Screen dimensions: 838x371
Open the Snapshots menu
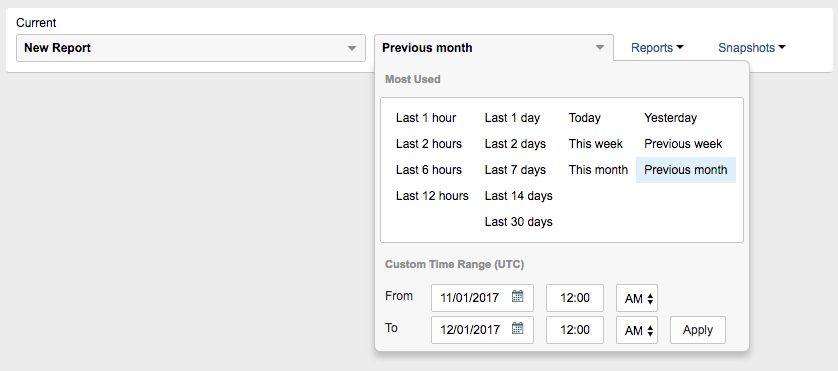[751, 48]
